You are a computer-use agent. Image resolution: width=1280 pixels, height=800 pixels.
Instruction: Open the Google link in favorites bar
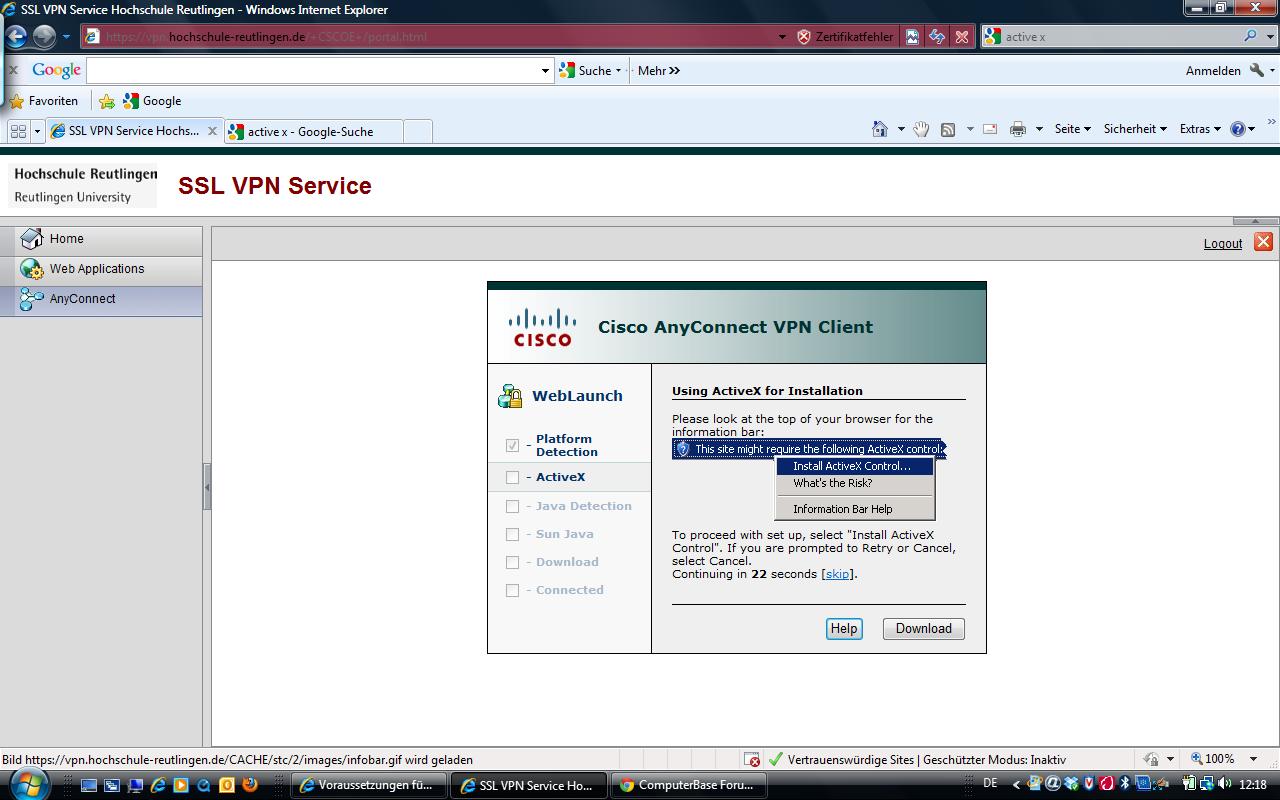coord(152,101)
